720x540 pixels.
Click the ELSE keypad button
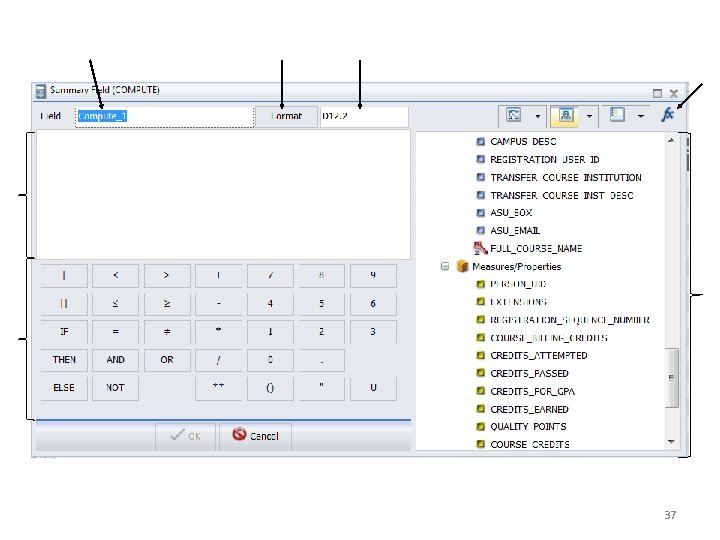click(64, 388)
